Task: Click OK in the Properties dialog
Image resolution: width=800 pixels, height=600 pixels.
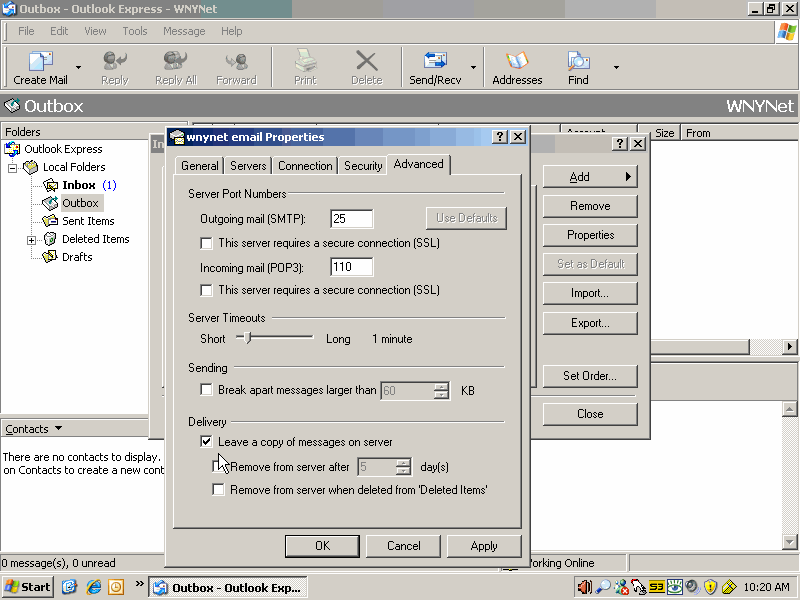Action: click(322, 546)
